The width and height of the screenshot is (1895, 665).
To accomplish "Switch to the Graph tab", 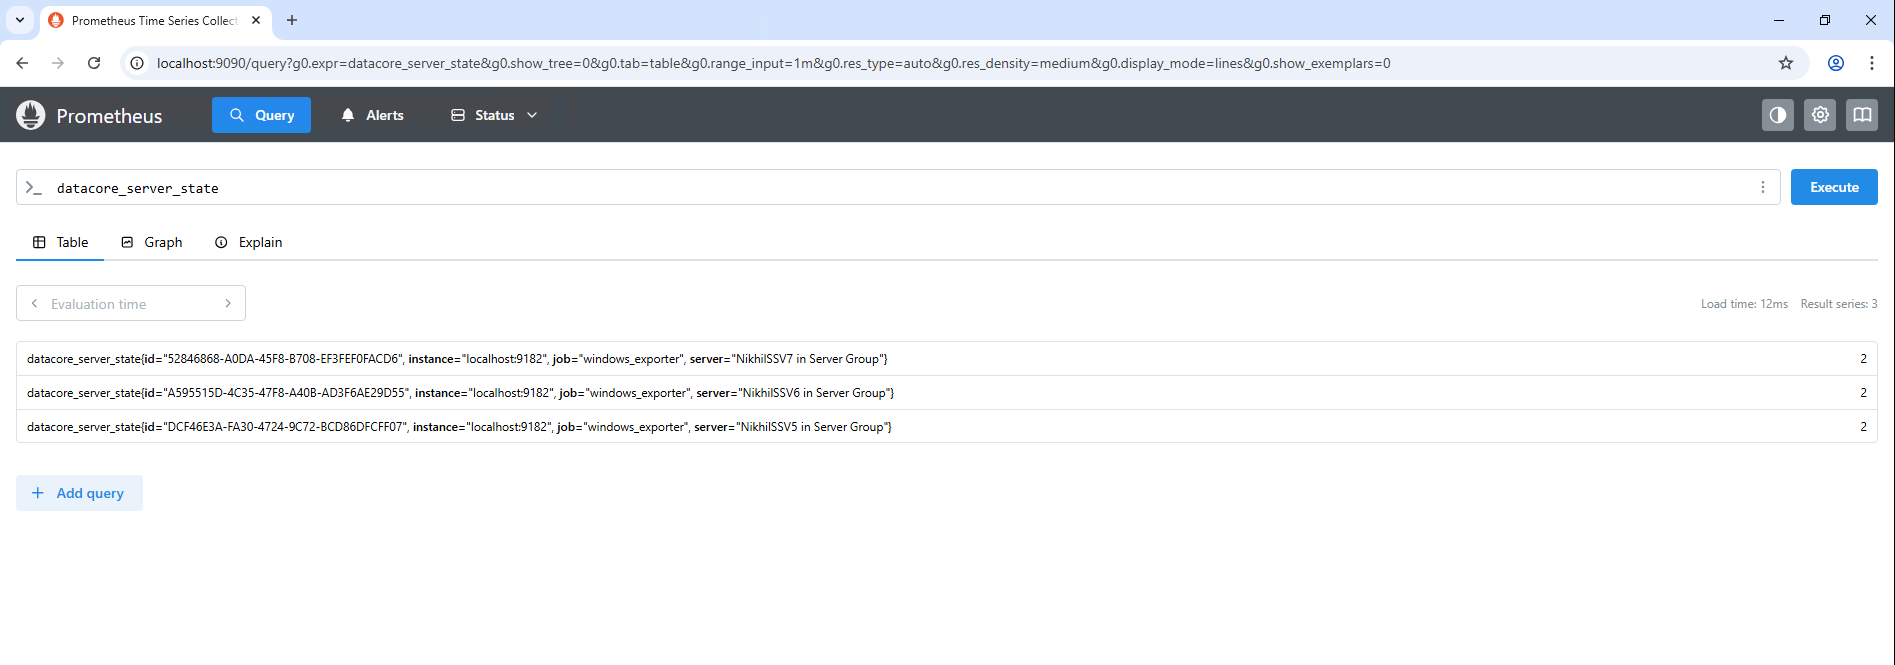I will click(x=151, y=242).
